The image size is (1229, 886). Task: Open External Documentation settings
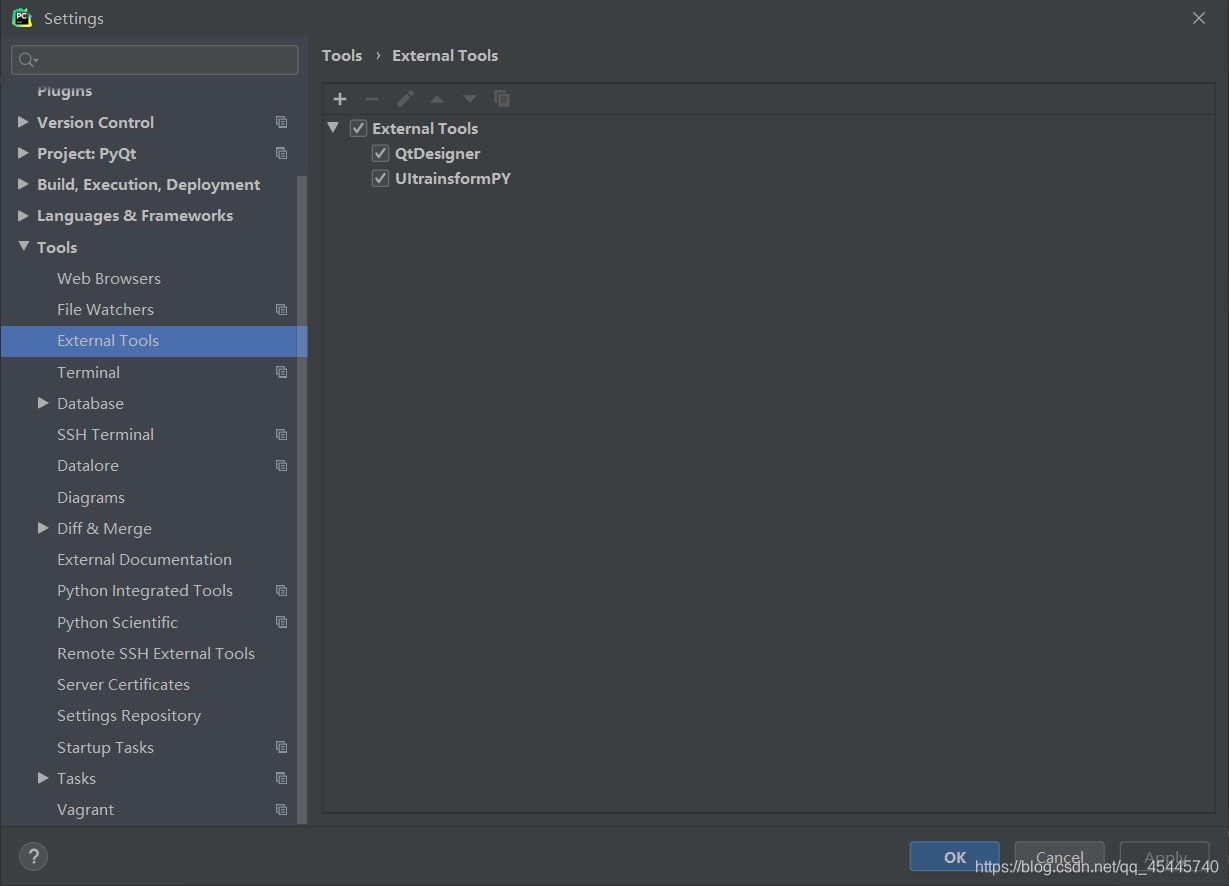(x=144, y=559)
